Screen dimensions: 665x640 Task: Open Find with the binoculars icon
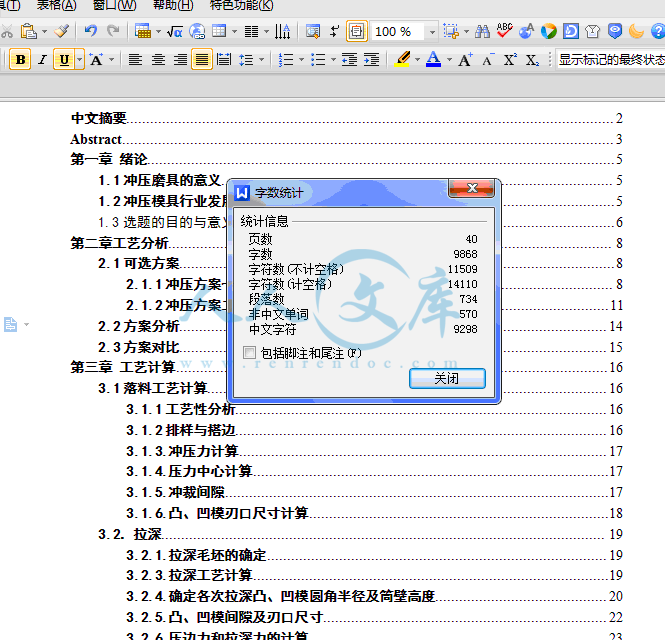(482, 31)
